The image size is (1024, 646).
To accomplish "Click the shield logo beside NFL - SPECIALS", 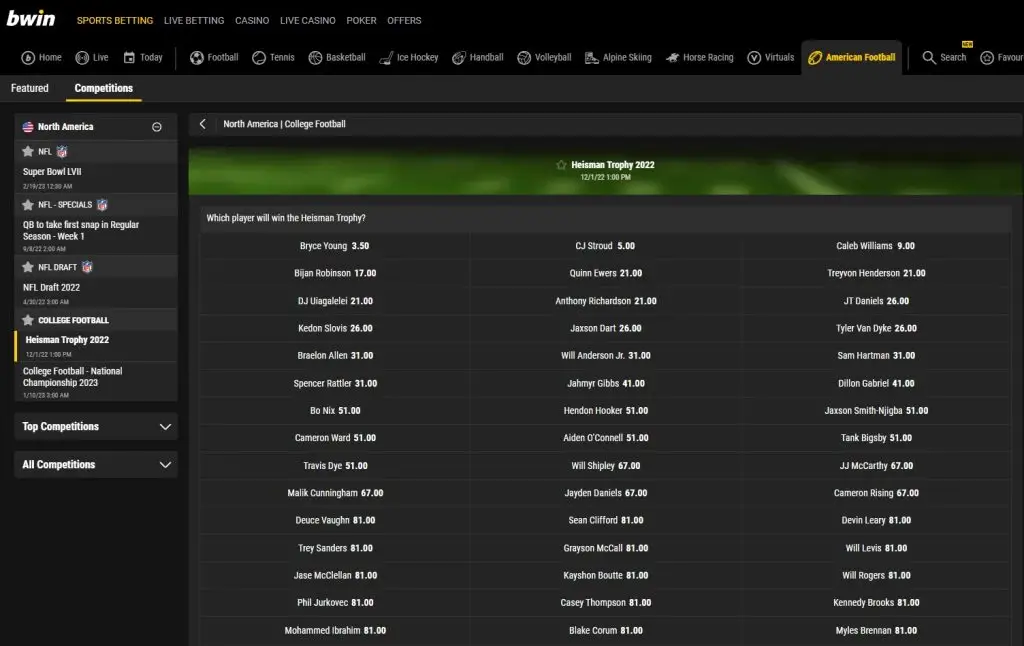I will (102, 204).
